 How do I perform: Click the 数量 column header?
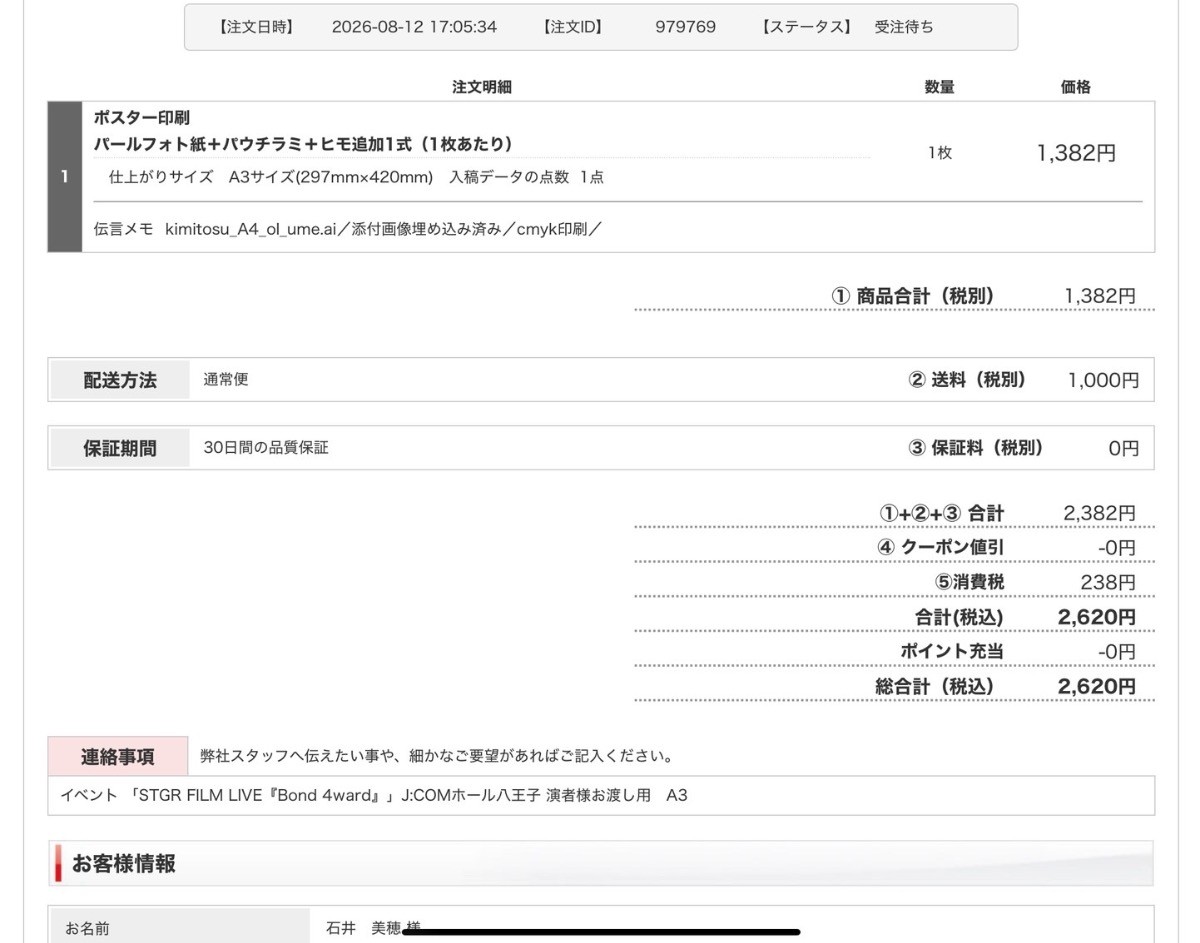pyautogui.click(x=939, y=87)
